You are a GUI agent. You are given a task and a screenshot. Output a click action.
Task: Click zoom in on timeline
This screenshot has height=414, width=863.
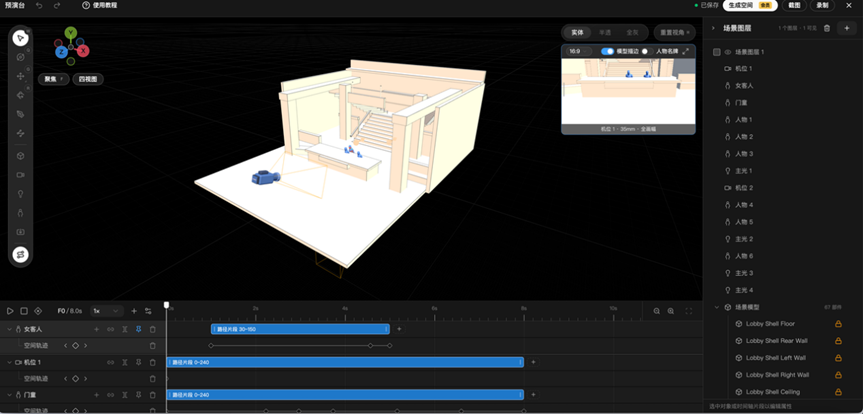[x=670, y=311]
